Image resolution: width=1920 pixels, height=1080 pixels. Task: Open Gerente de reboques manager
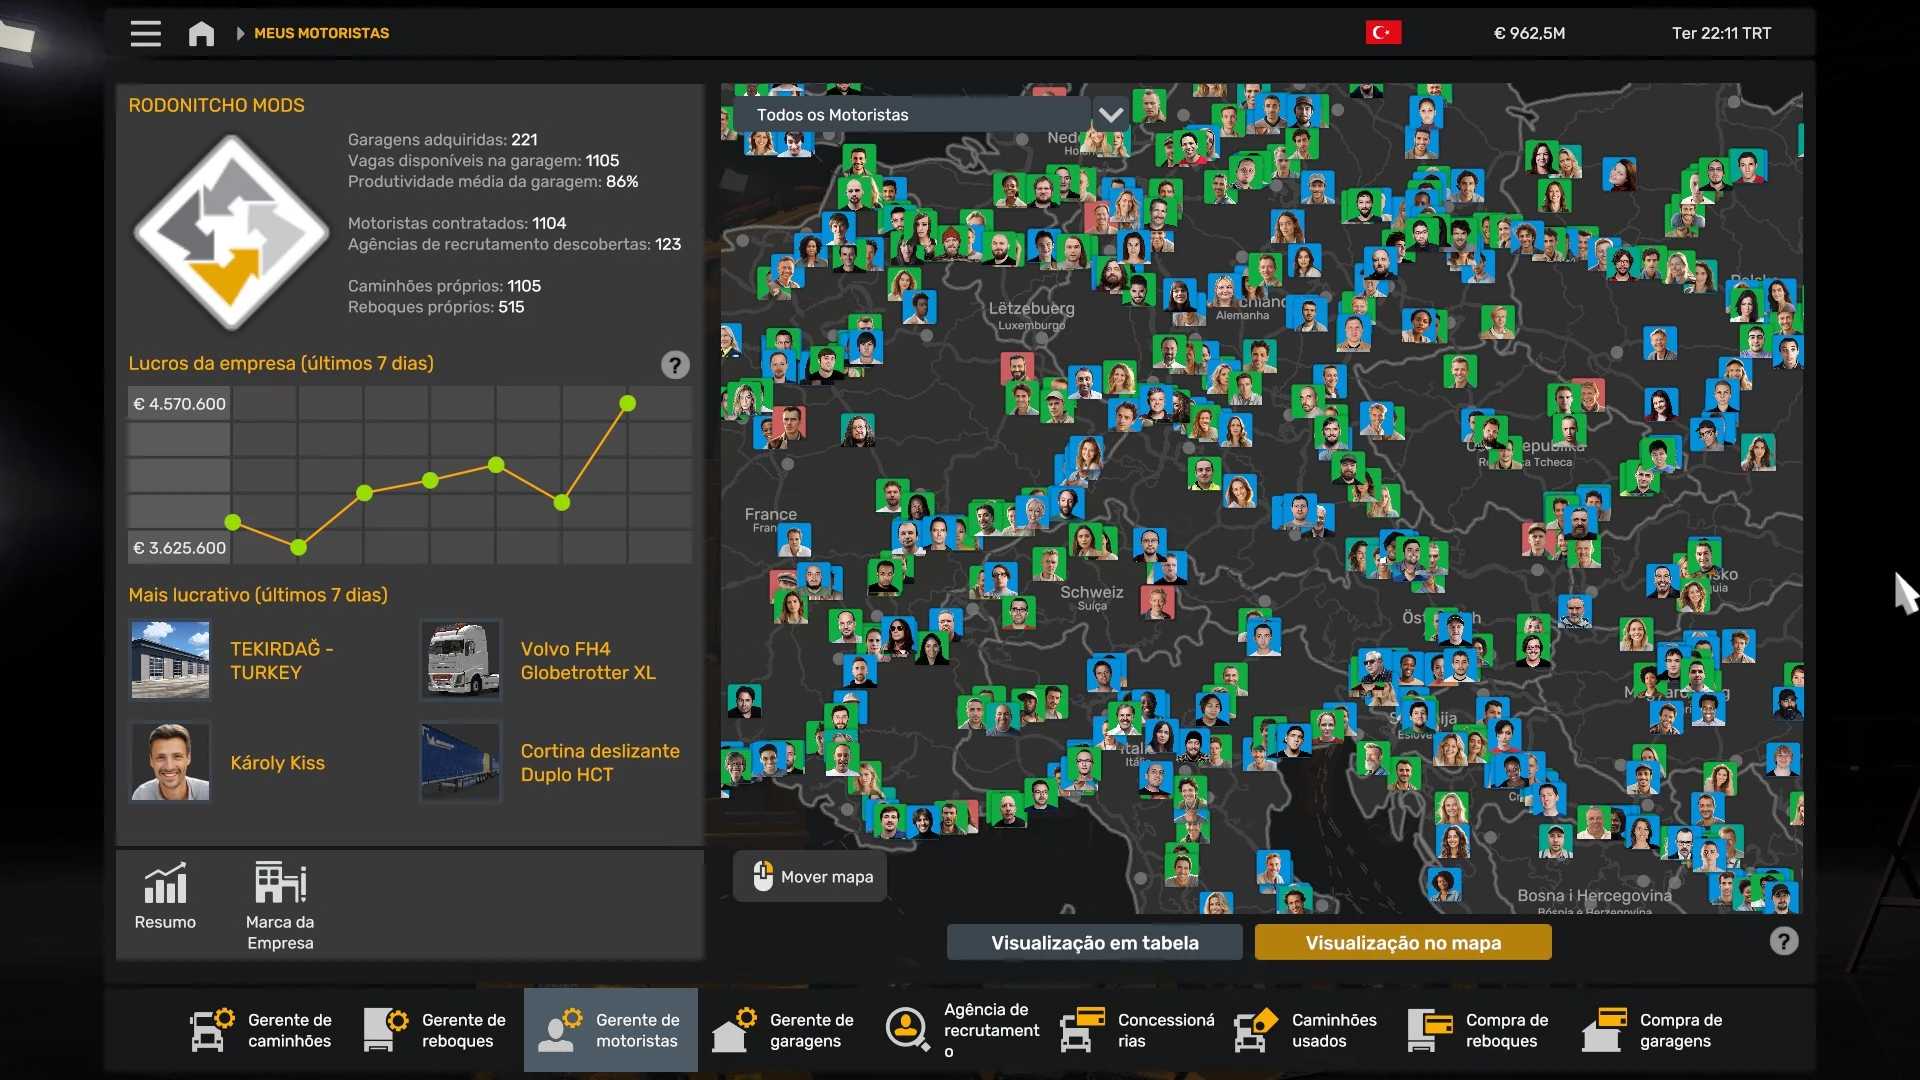(x=435, y=1030)
